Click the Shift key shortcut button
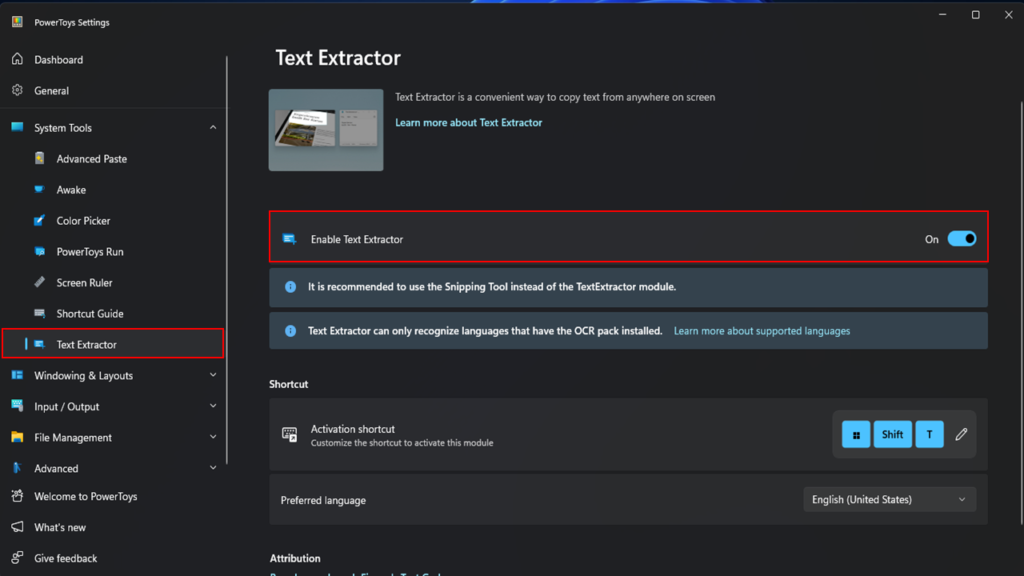 click(892, 434)
